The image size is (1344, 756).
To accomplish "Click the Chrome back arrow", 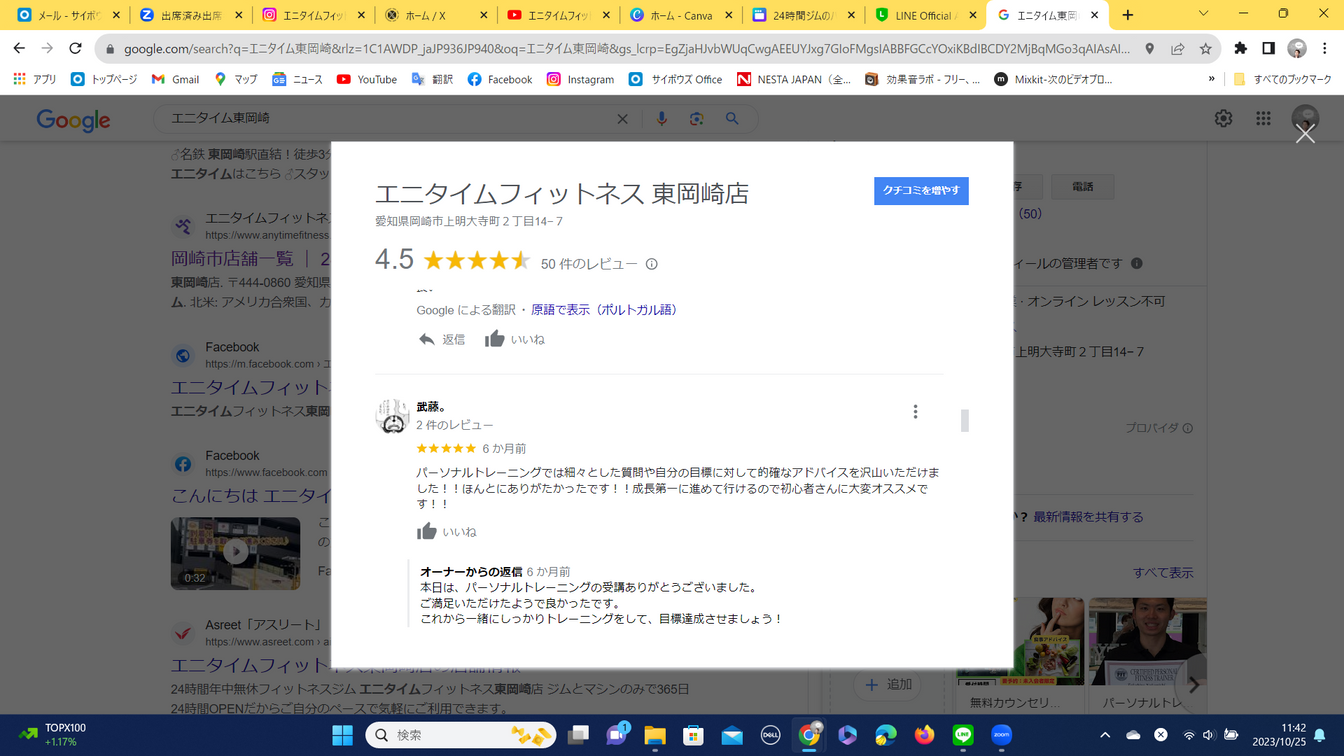I will point(19,48).
